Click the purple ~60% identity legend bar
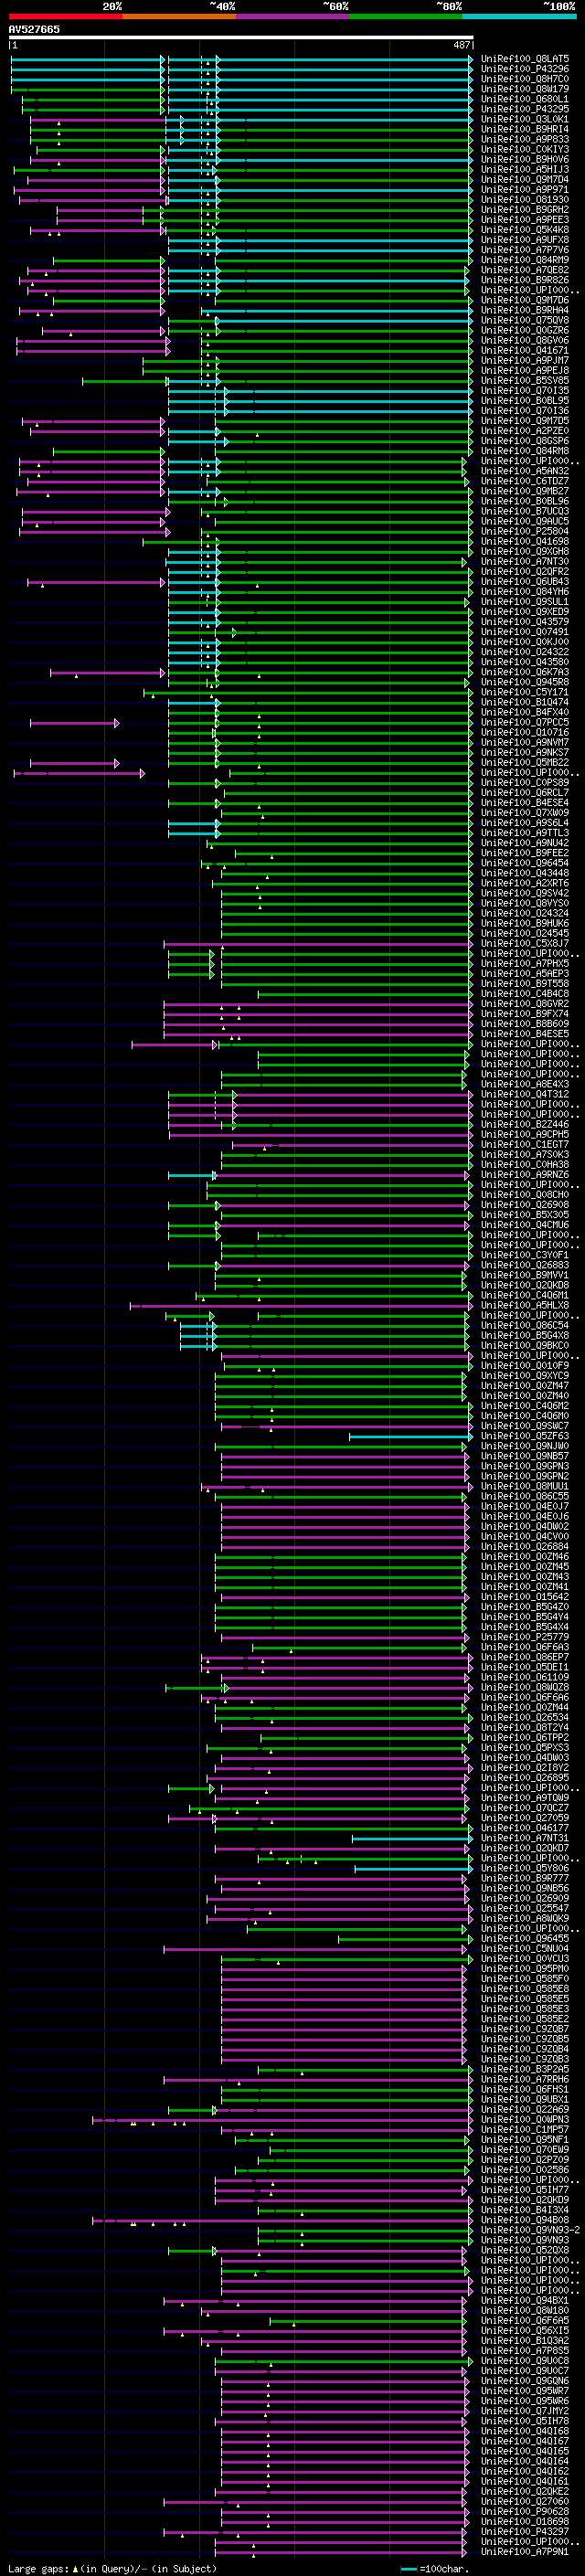The image size is (585, 2576). [293, 16]
